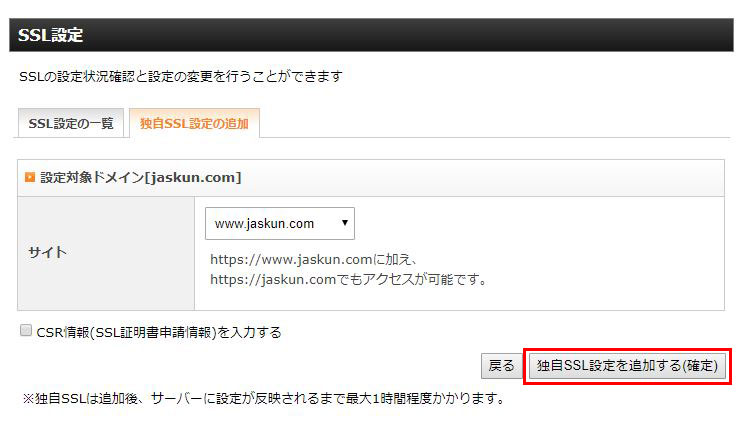Screen dimensions: 749x434
Task: Confirm with 独自SSL設定を追加する(確定) button
Action: 627,366
